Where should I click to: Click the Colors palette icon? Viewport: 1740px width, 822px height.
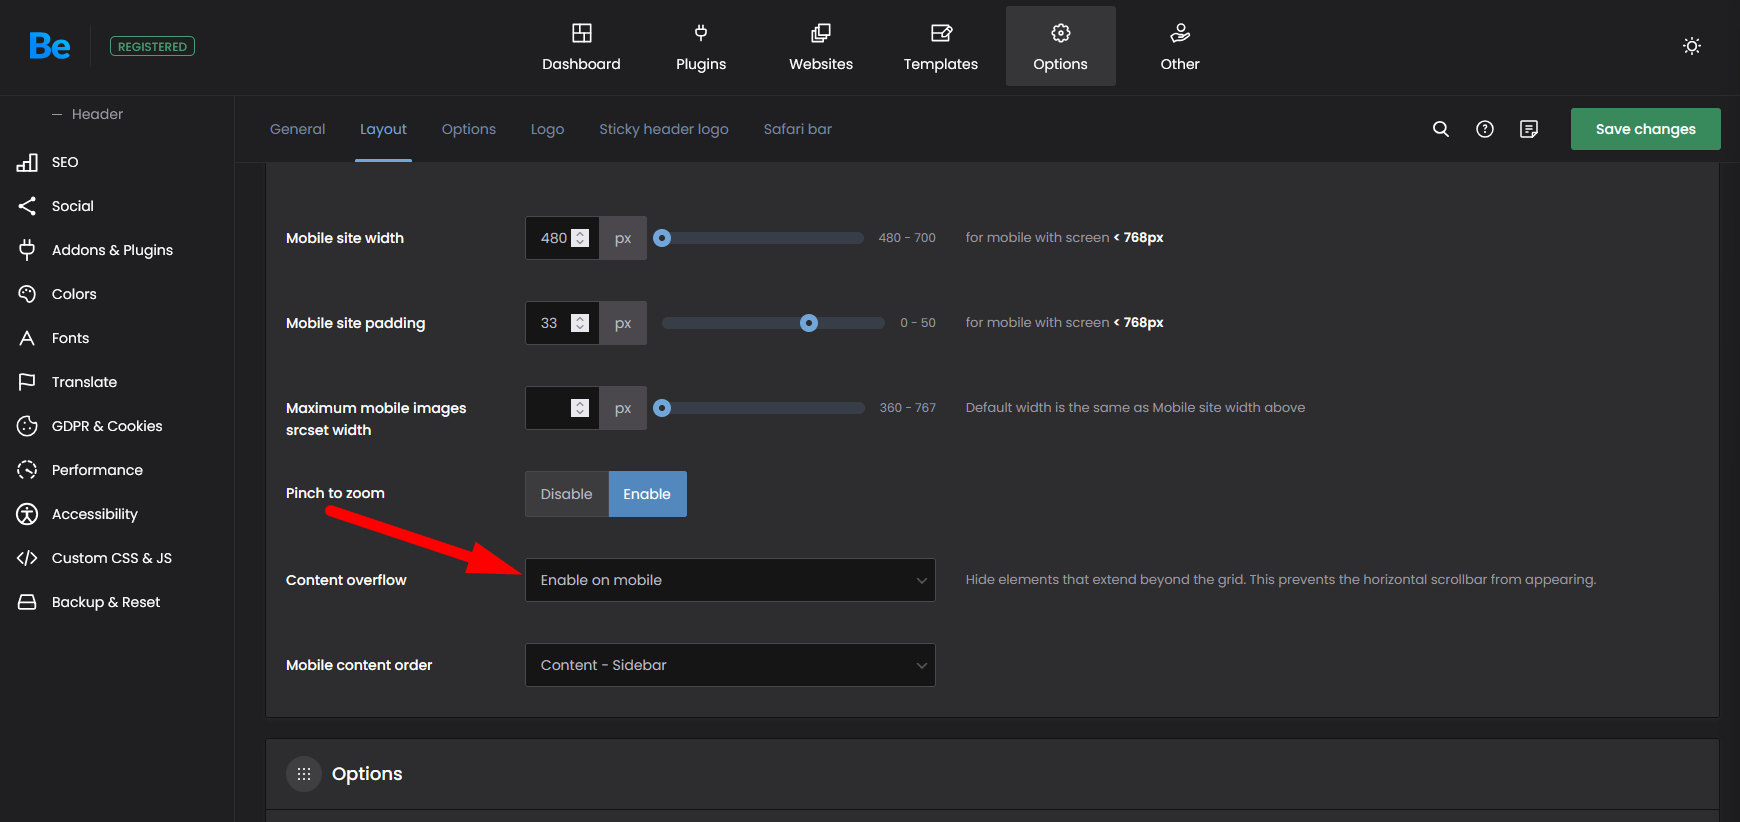(27, 294)
